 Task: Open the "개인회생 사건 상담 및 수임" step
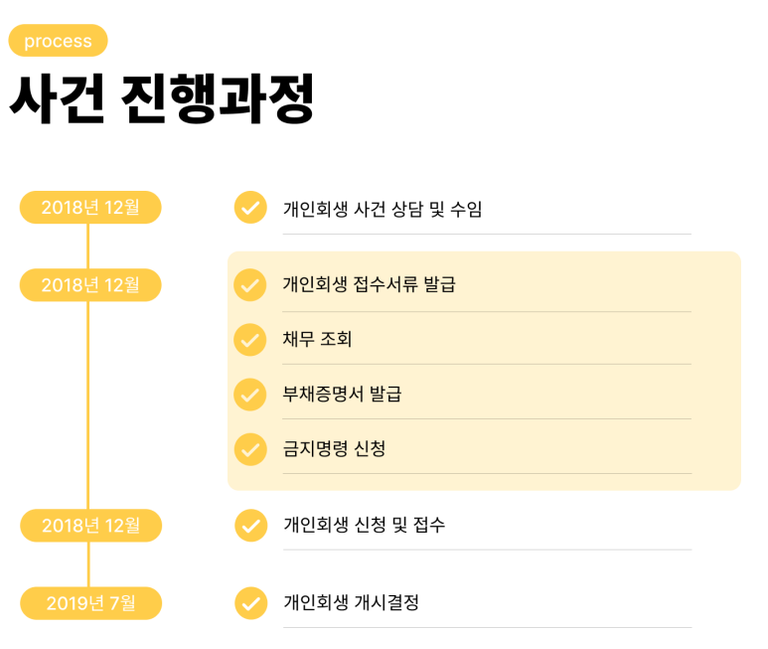(382, 209)
